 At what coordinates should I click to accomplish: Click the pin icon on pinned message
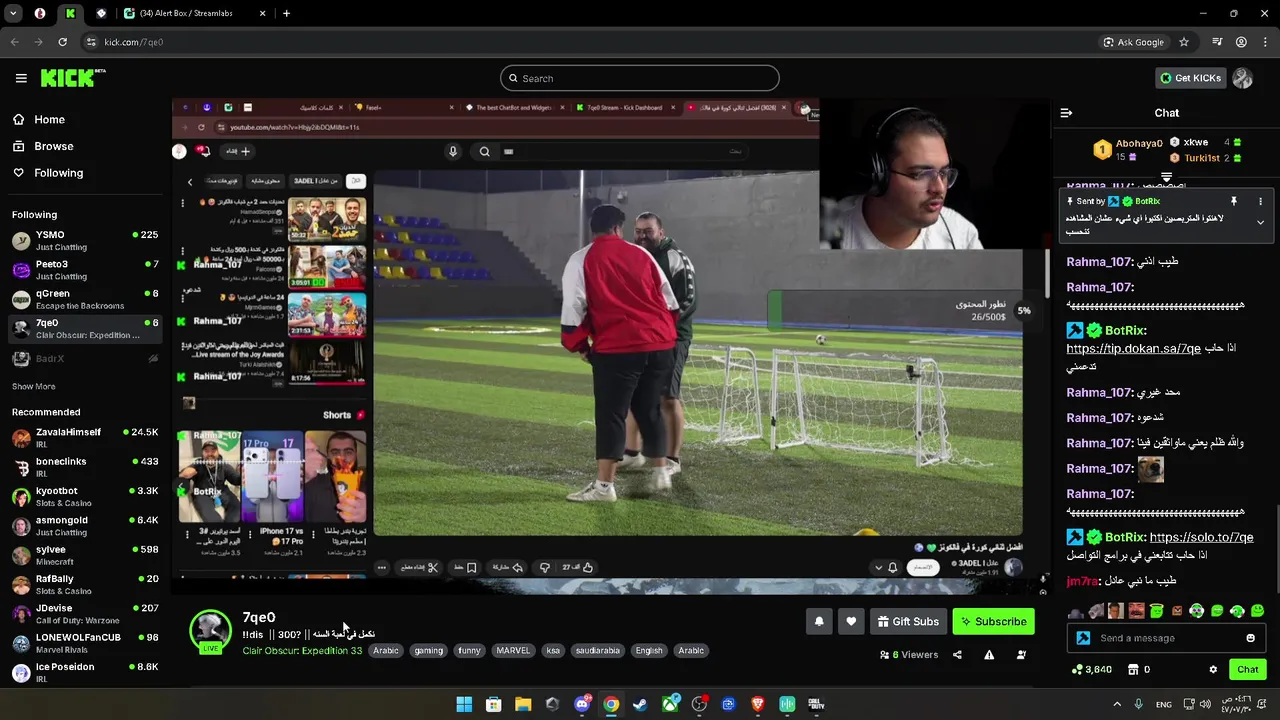1233,201
